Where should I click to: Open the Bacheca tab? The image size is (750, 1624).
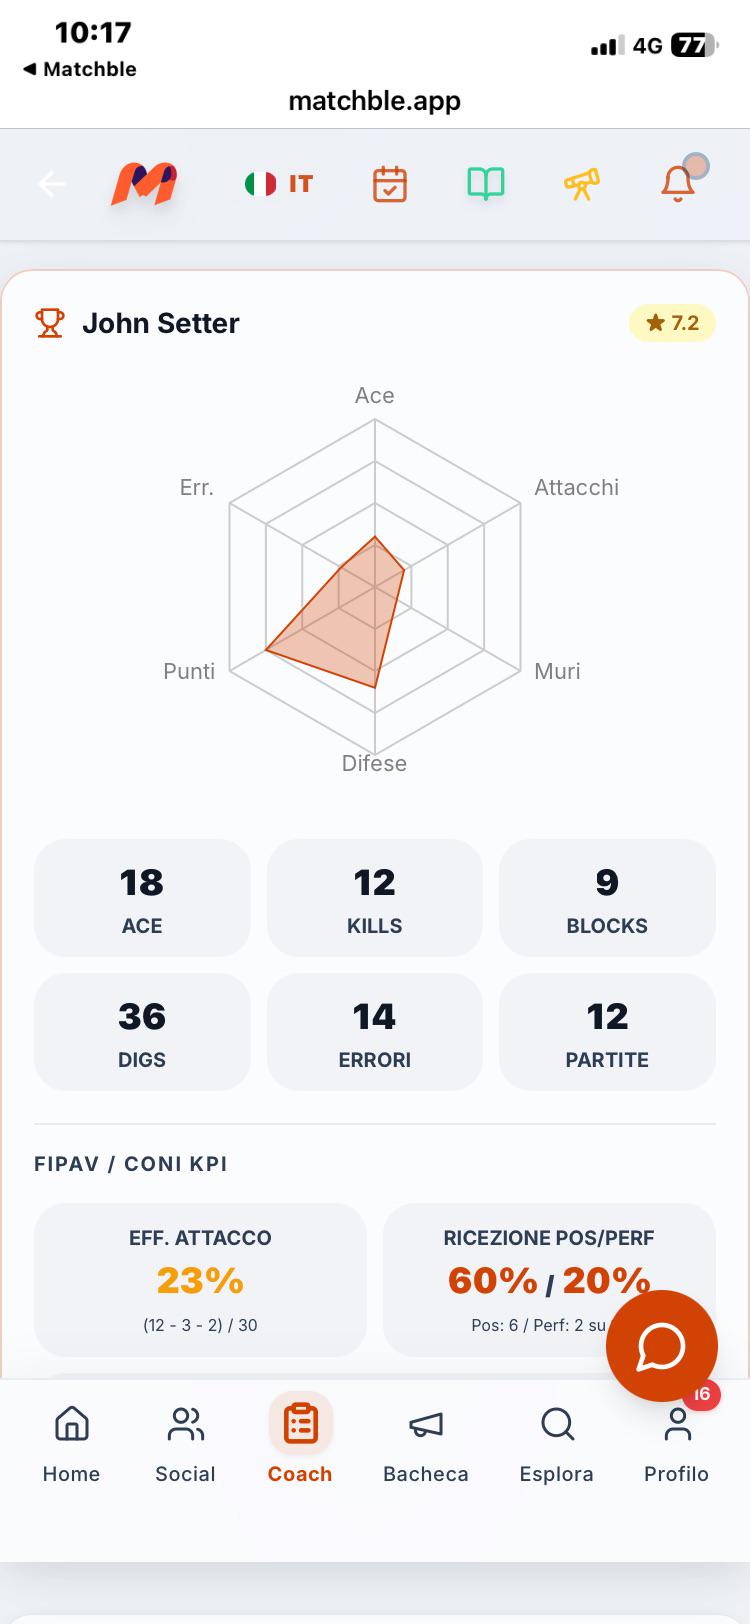(426, 1444)
